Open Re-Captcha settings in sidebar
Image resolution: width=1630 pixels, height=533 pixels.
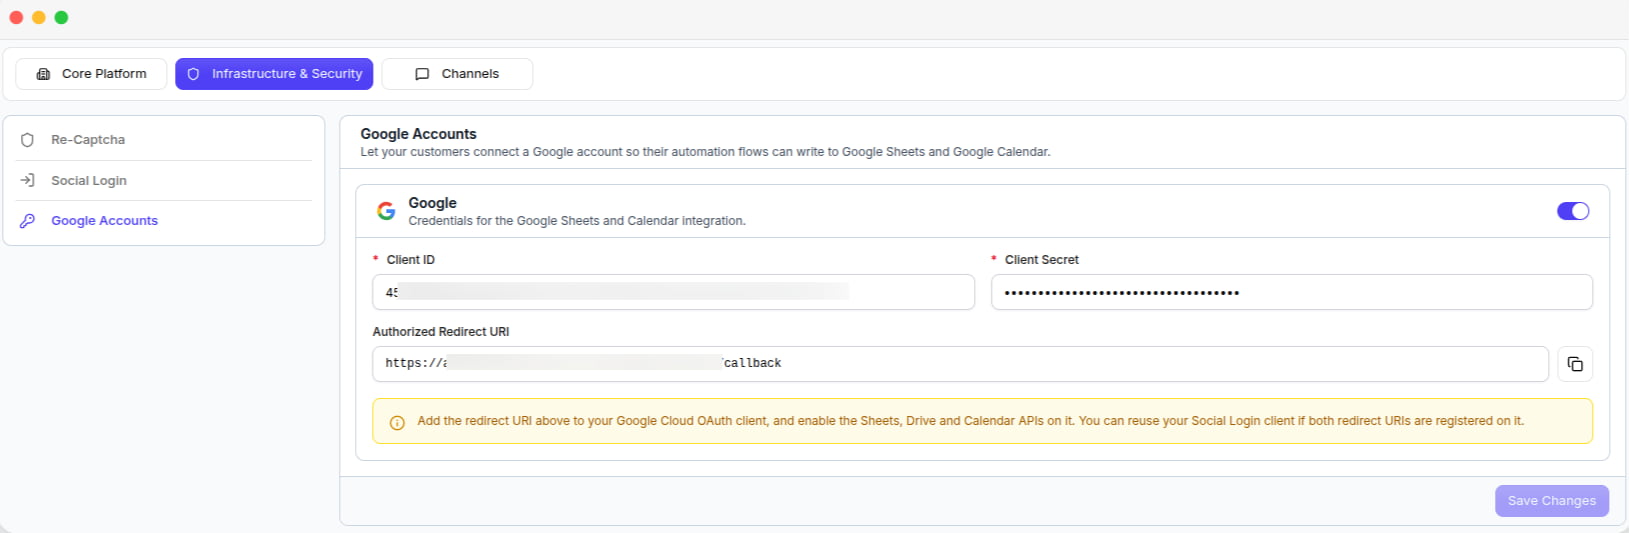coord(165,140)
